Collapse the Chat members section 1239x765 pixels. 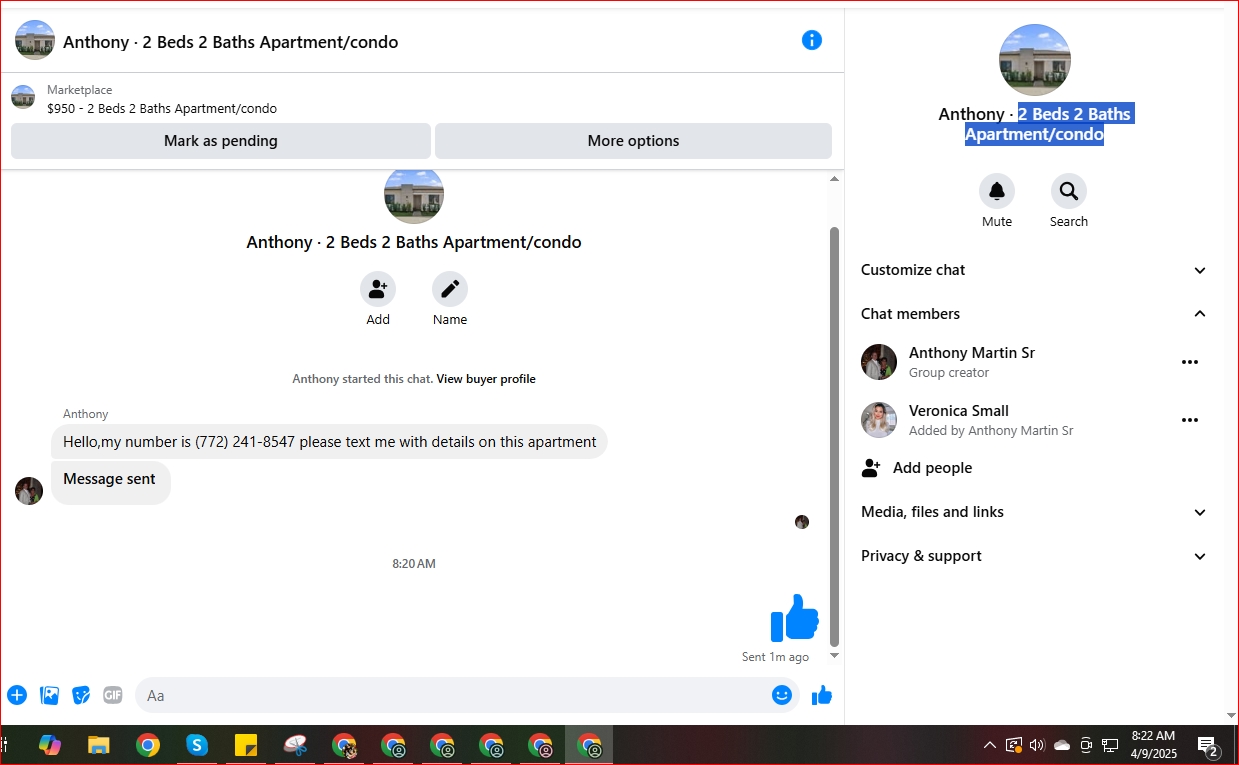click(1035, 314)
